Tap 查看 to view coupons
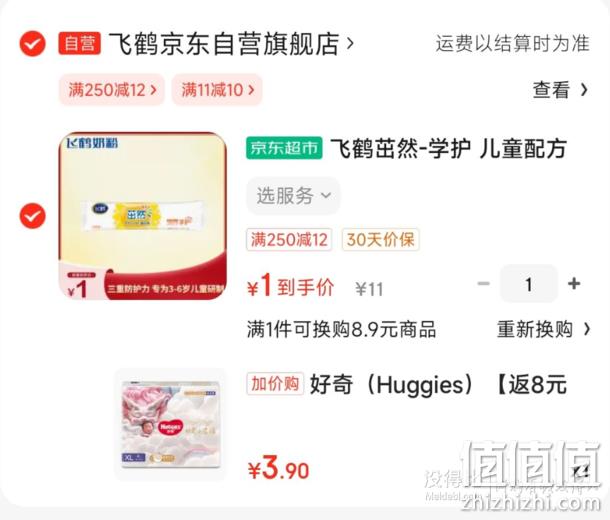The image size is (610, 520). point(551,90)
